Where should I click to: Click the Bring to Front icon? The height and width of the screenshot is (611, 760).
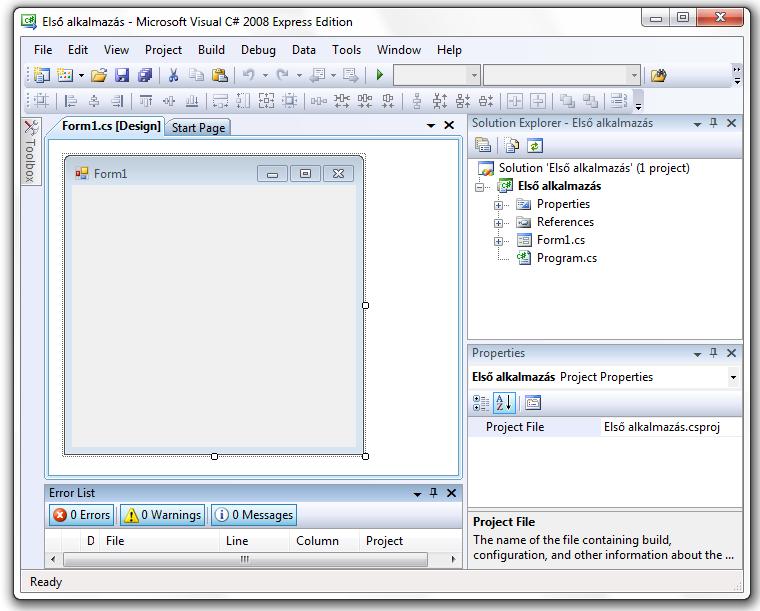tap(567, 101)
